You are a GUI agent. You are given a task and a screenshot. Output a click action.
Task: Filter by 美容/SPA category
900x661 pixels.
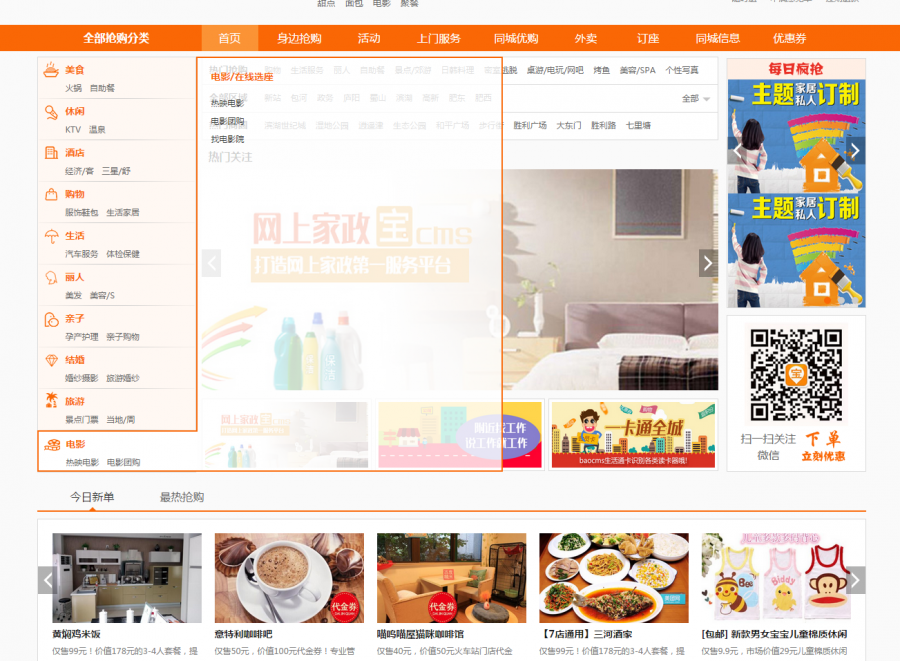pyautogui.click(x=637, y=70)
